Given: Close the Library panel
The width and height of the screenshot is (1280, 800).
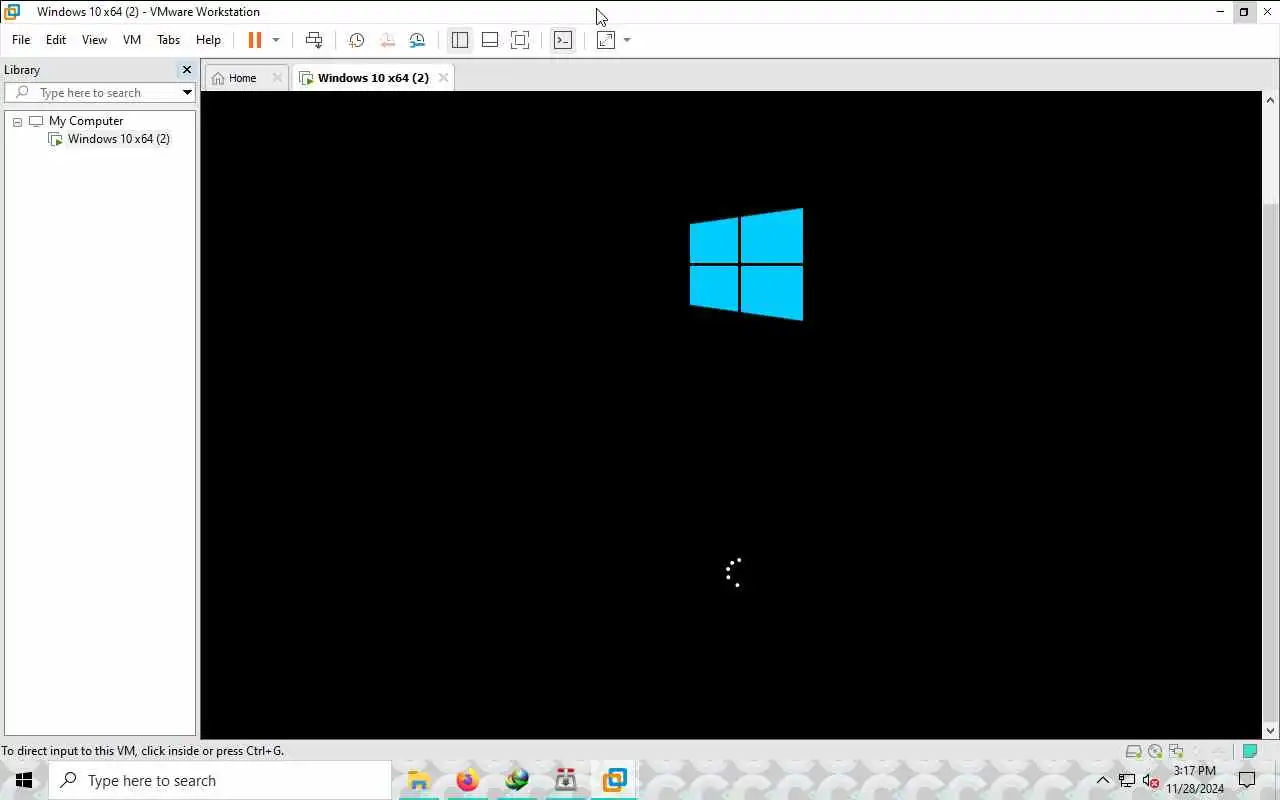Looking at the screenshot, I should pyautogui.click(x=186, y=70).
